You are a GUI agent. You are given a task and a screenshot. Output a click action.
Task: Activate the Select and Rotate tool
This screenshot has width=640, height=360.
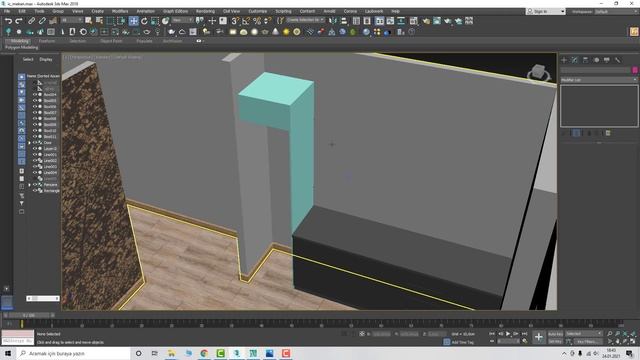pos(144,20)
